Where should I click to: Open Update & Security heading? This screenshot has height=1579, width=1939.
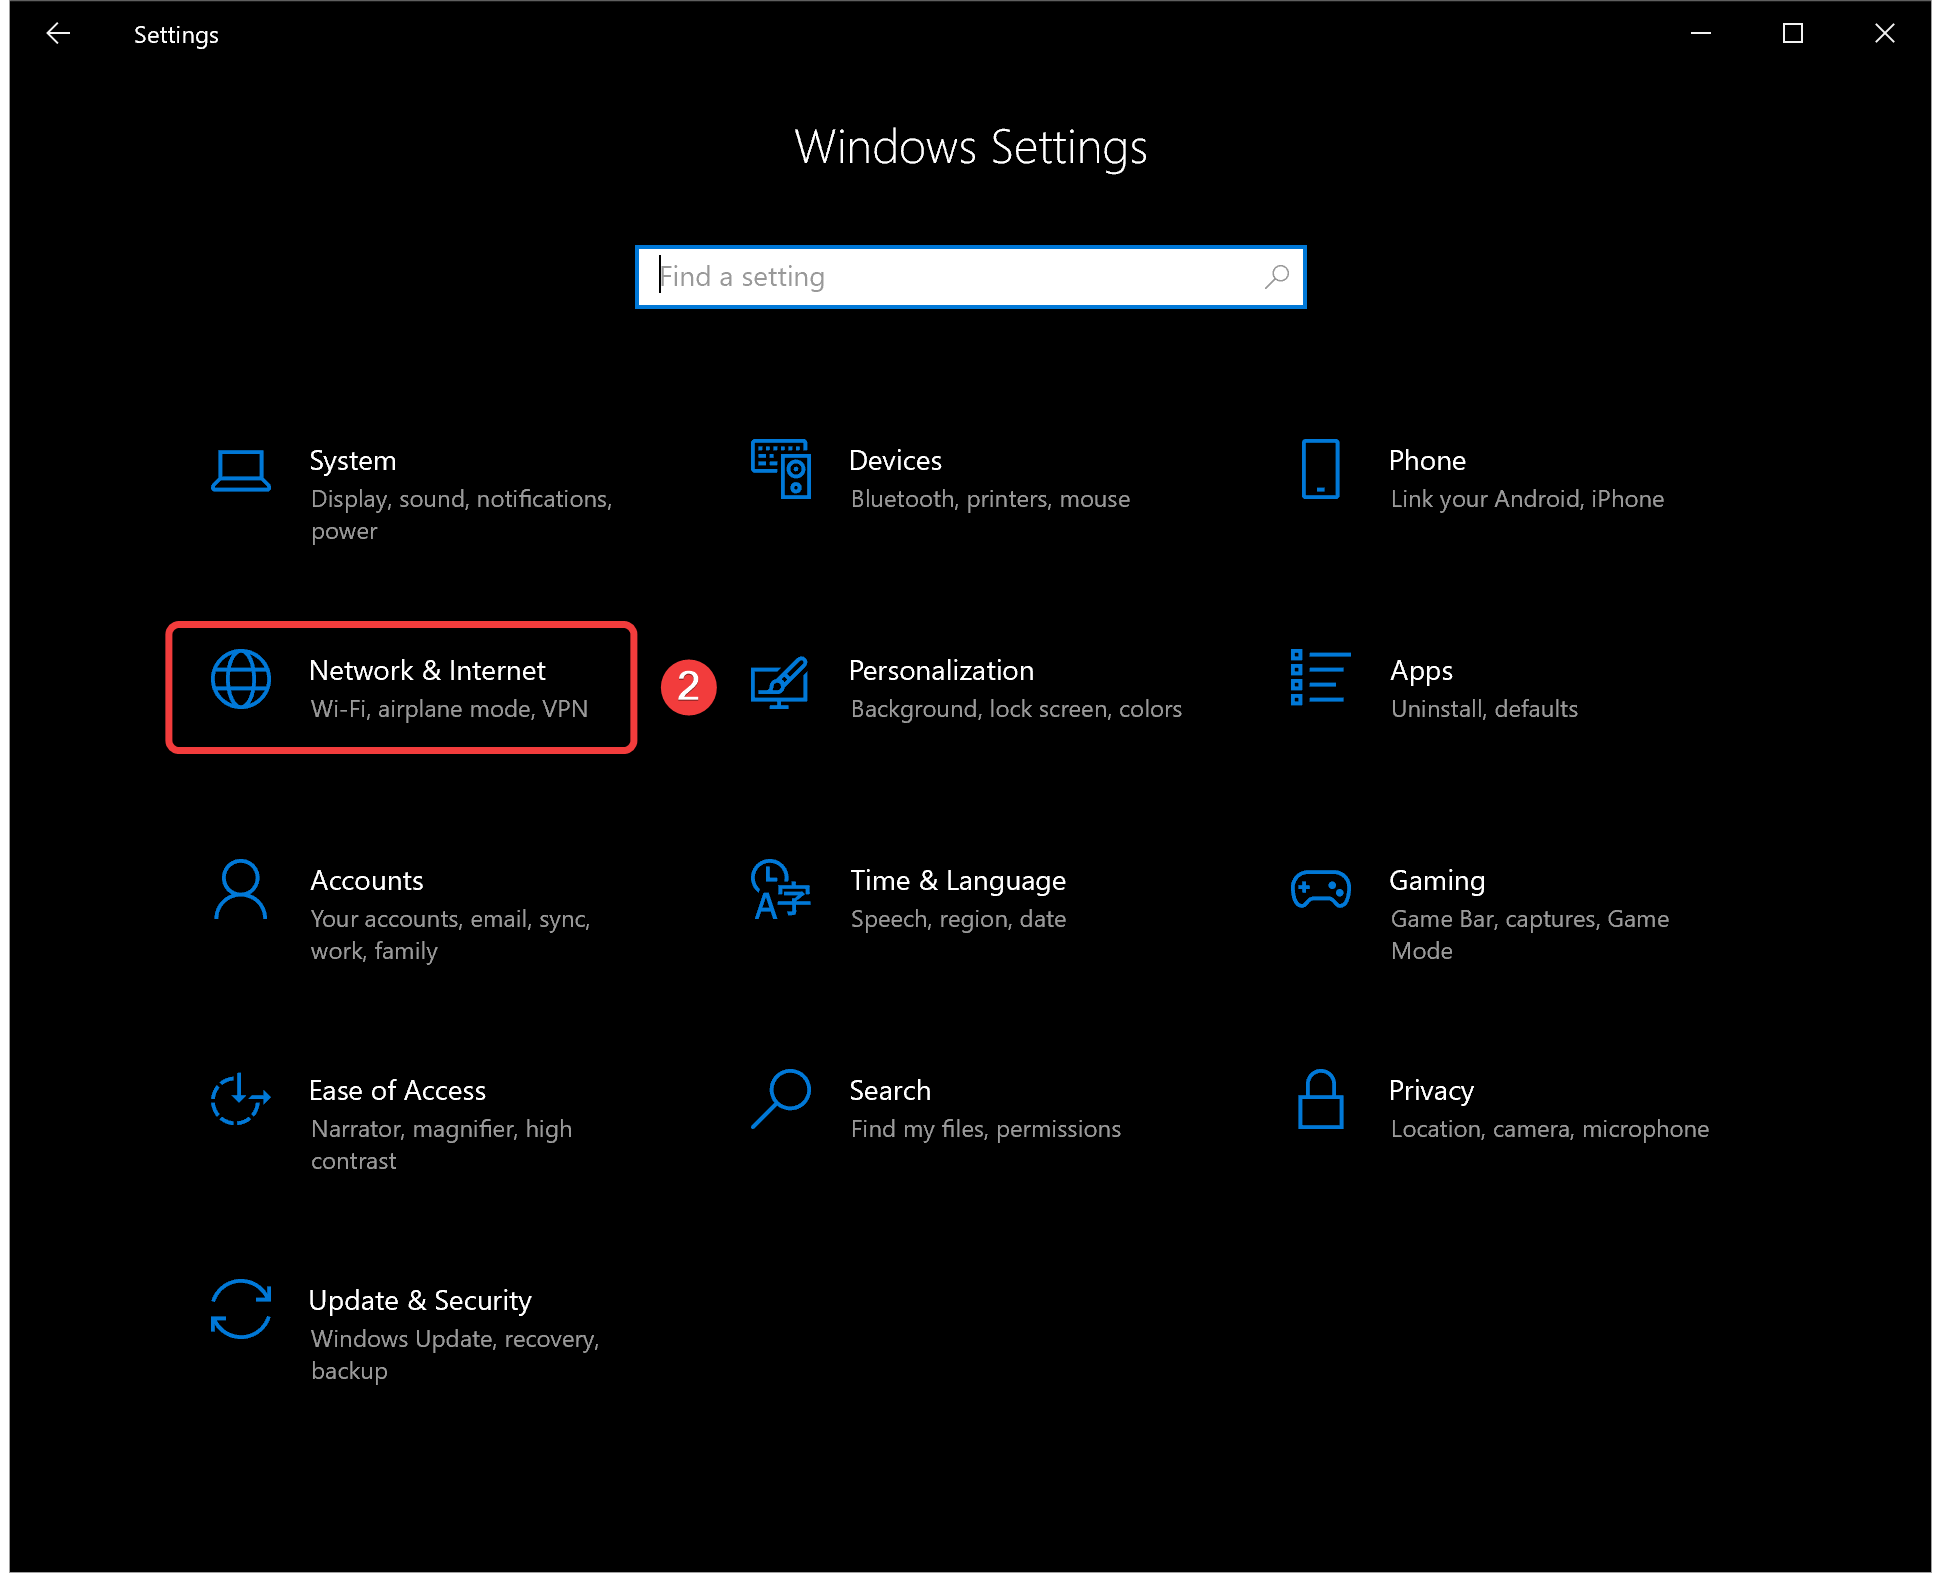point(420,1302)
